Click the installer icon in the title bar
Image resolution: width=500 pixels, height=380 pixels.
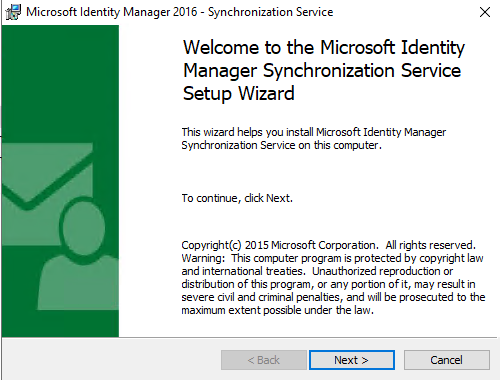click(x=13, y=12)
